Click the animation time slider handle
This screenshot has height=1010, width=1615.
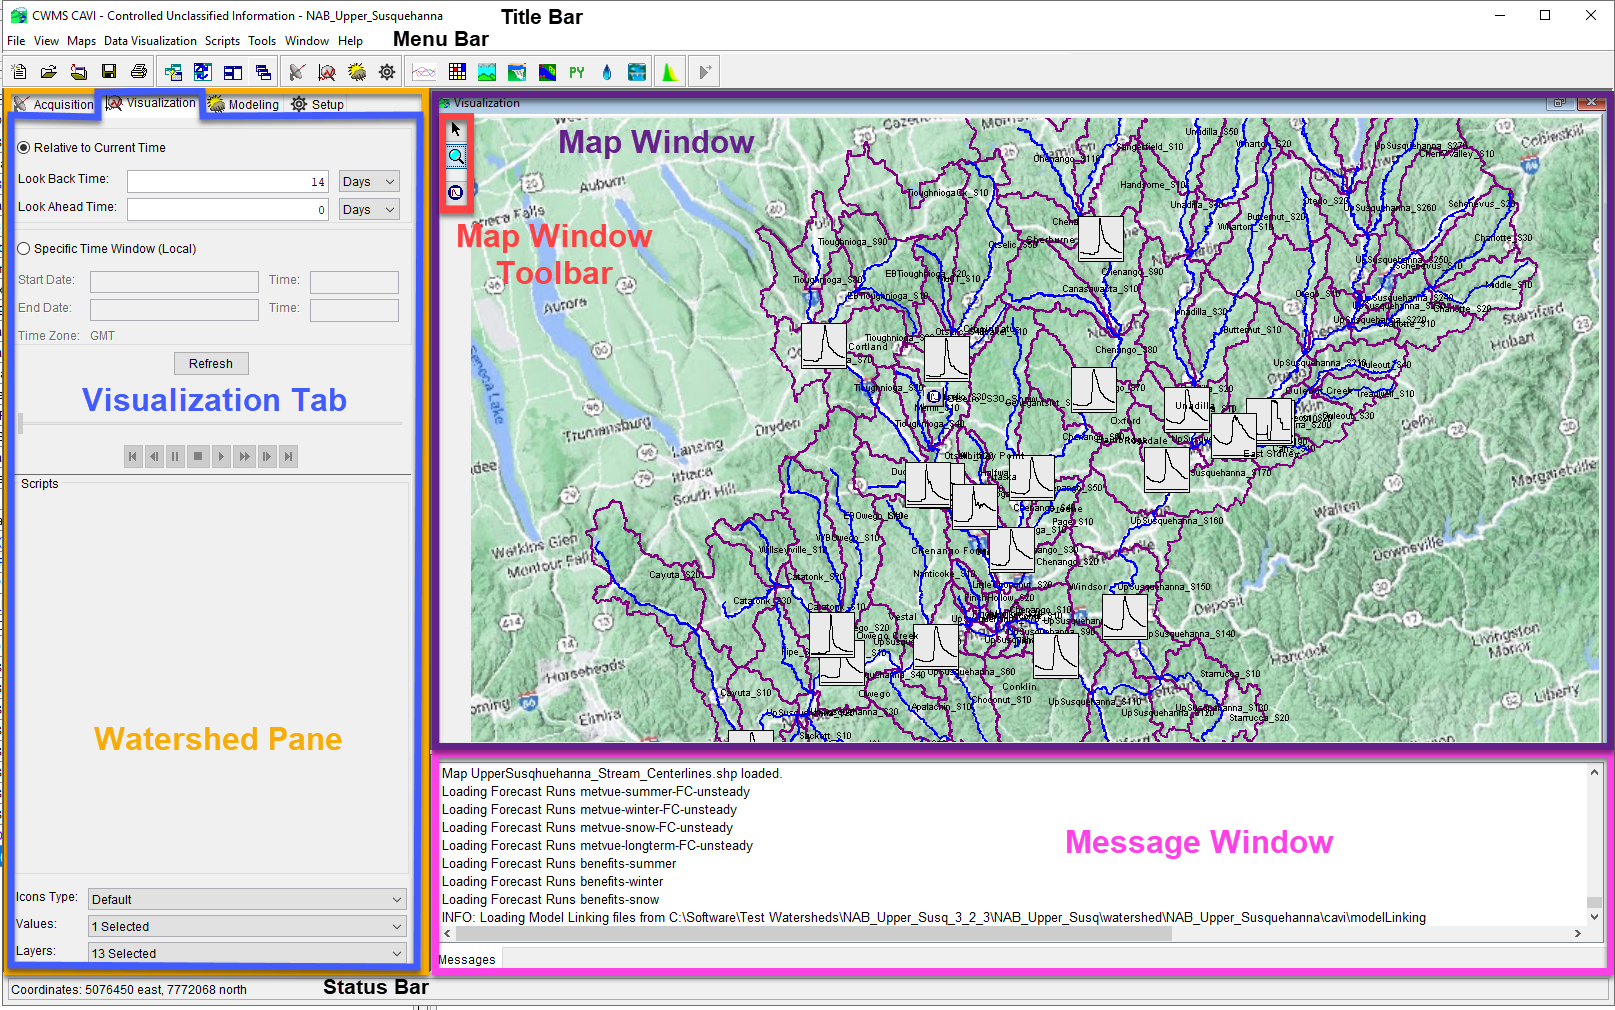[21, 424]
